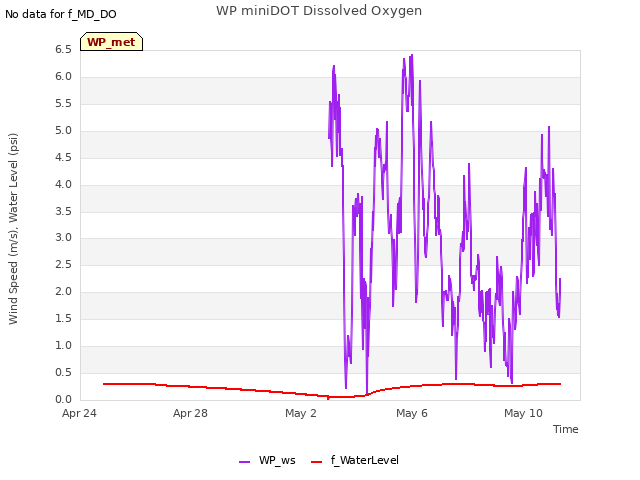This screenshot has width=640, height=480.
Task: Select f_WaterLevel legend entry
Action: pyautogui.click(x=355, y=460)
